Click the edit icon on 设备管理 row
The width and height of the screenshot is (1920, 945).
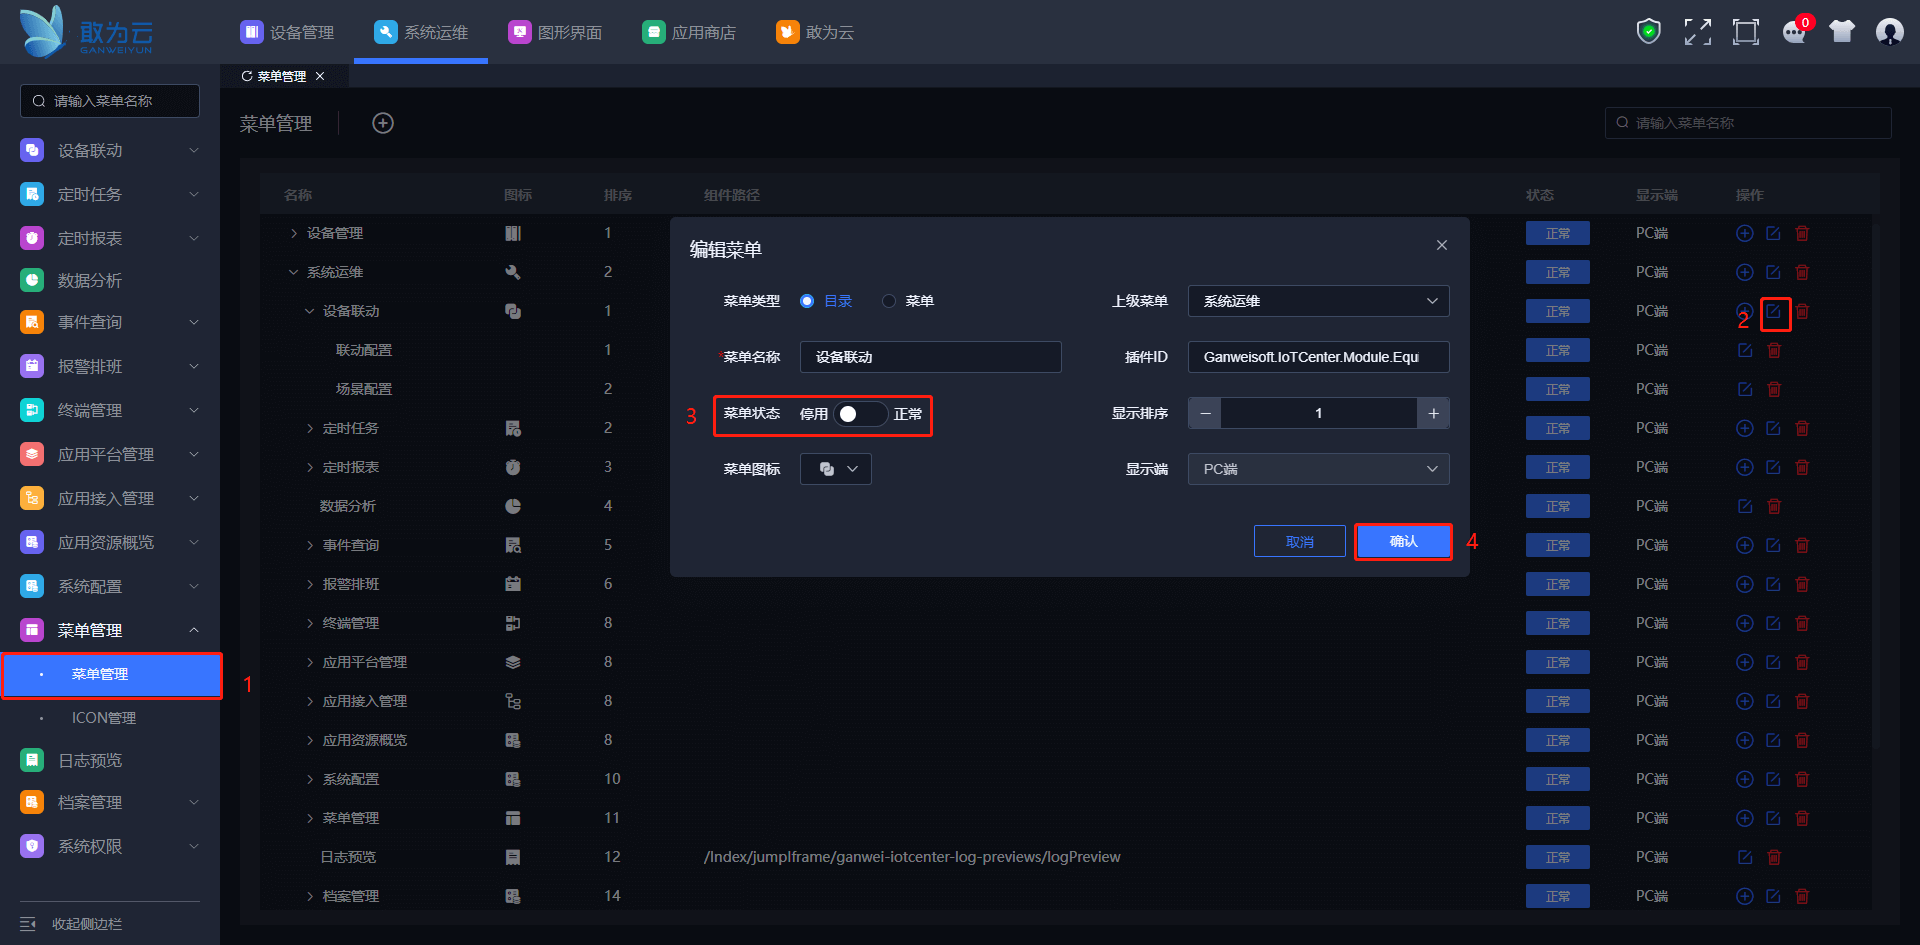(1773, 233)
